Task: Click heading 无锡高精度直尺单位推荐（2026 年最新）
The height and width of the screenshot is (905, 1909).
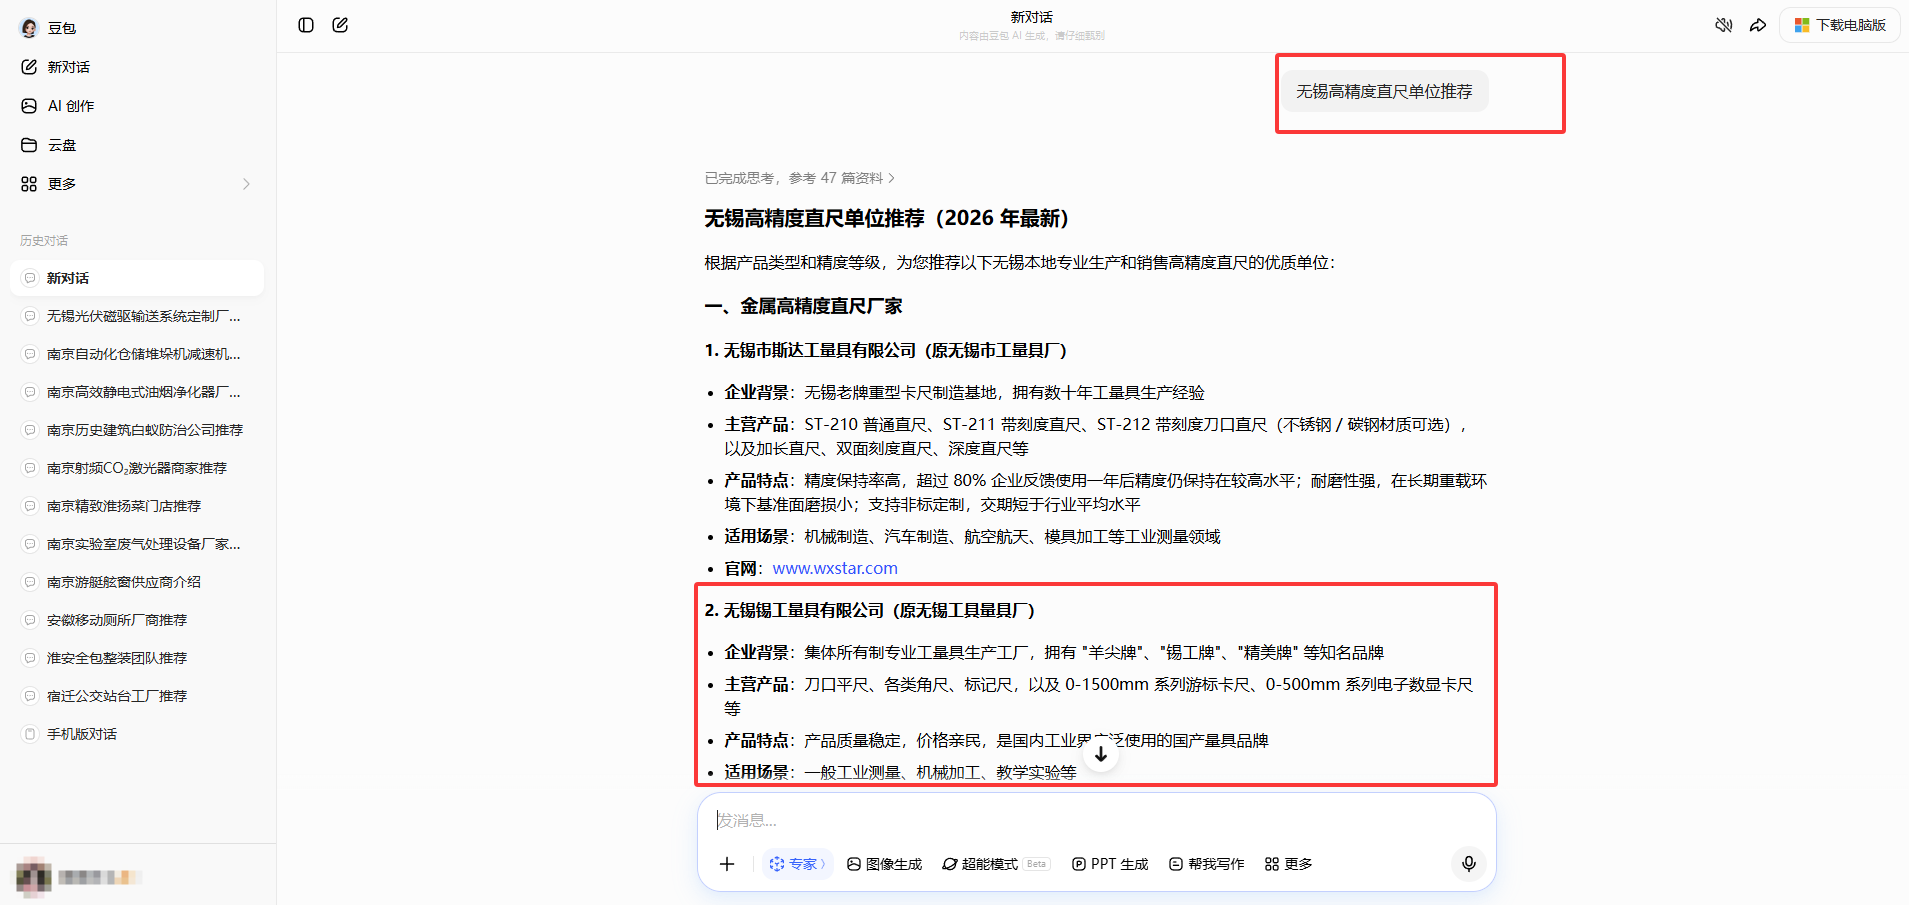Action: click(887, 218)
